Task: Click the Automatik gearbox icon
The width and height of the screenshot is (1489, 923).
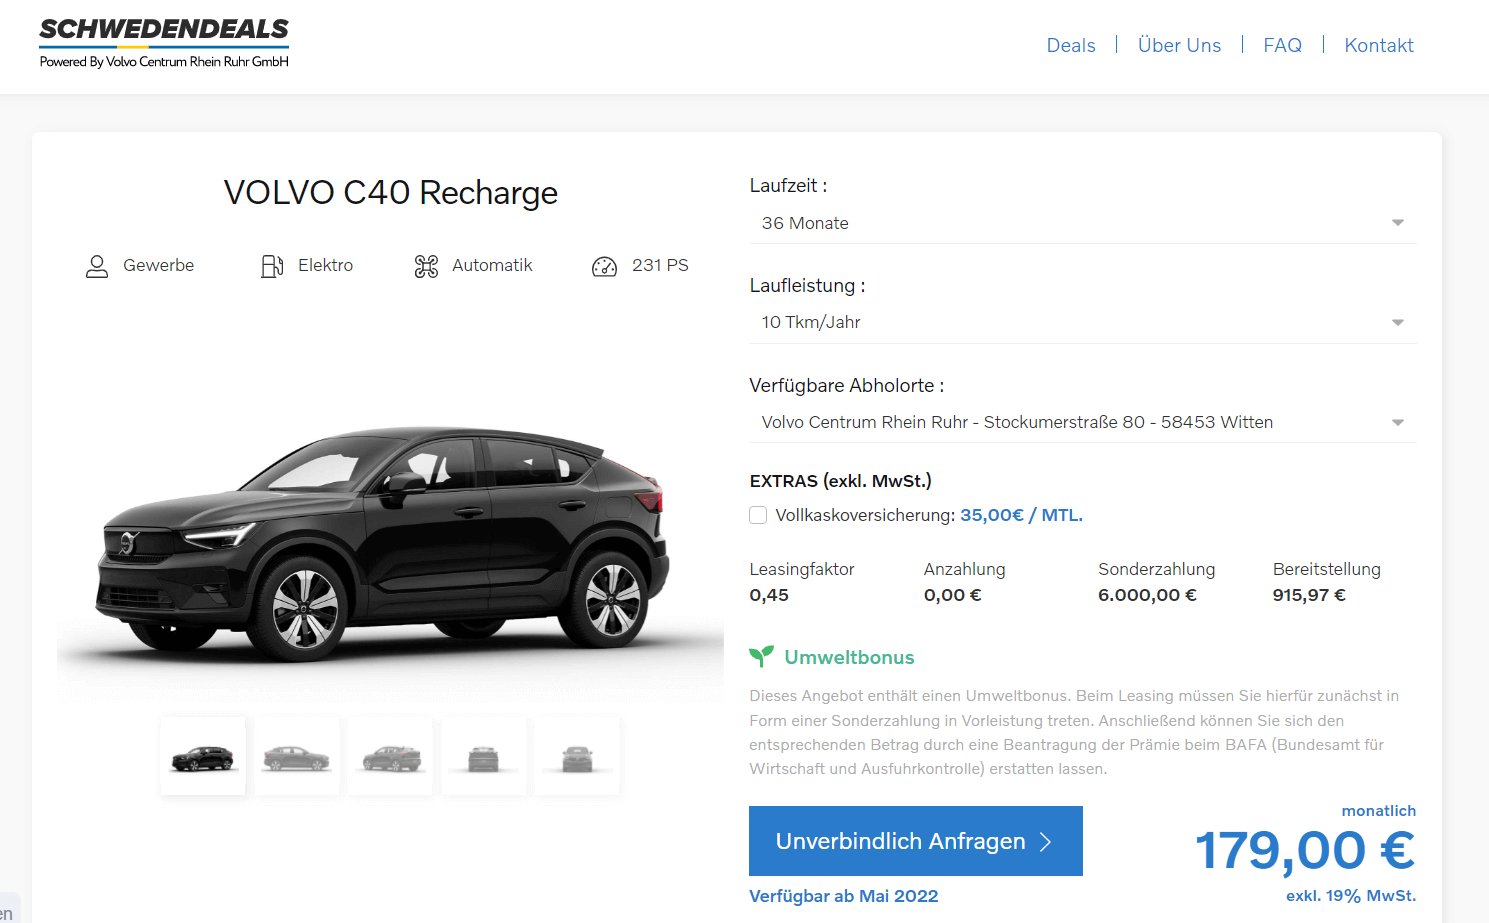Action: pyautogui.click(x=426, y=266)
